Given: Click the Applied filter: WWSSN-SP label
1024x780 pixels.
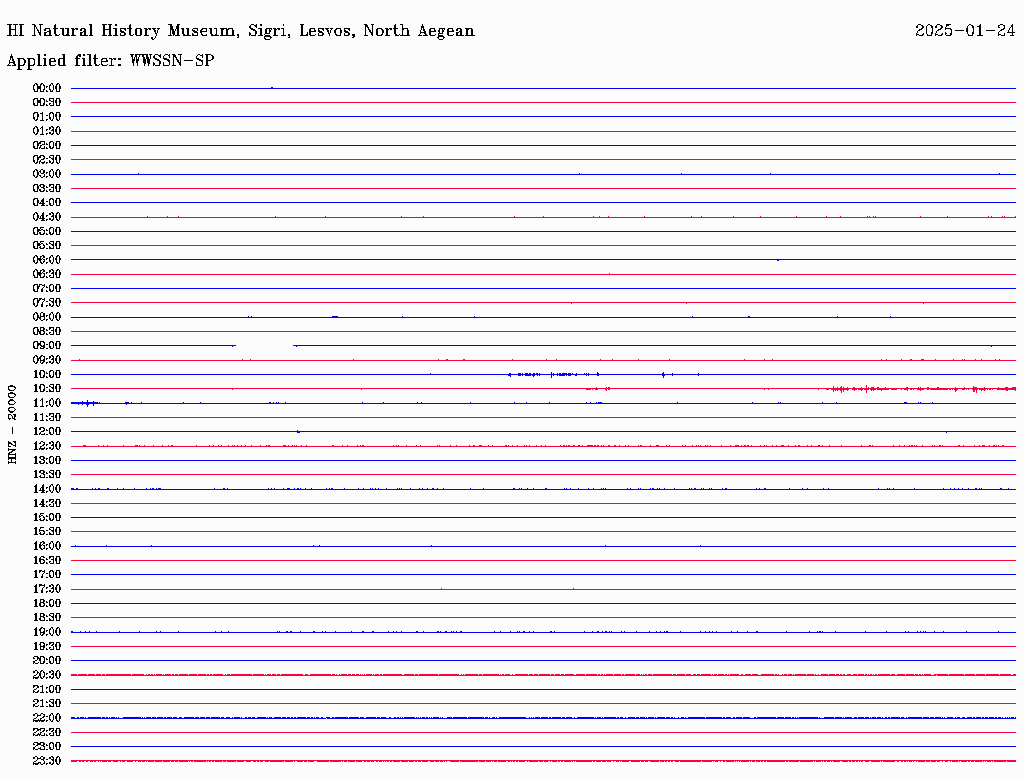Looking at the screenshot, I should coord(110,61).
